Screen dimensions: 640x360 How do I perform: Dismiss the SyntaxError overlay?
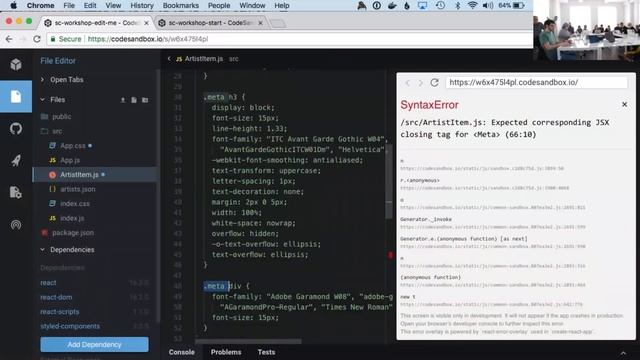tap(624, 104)
